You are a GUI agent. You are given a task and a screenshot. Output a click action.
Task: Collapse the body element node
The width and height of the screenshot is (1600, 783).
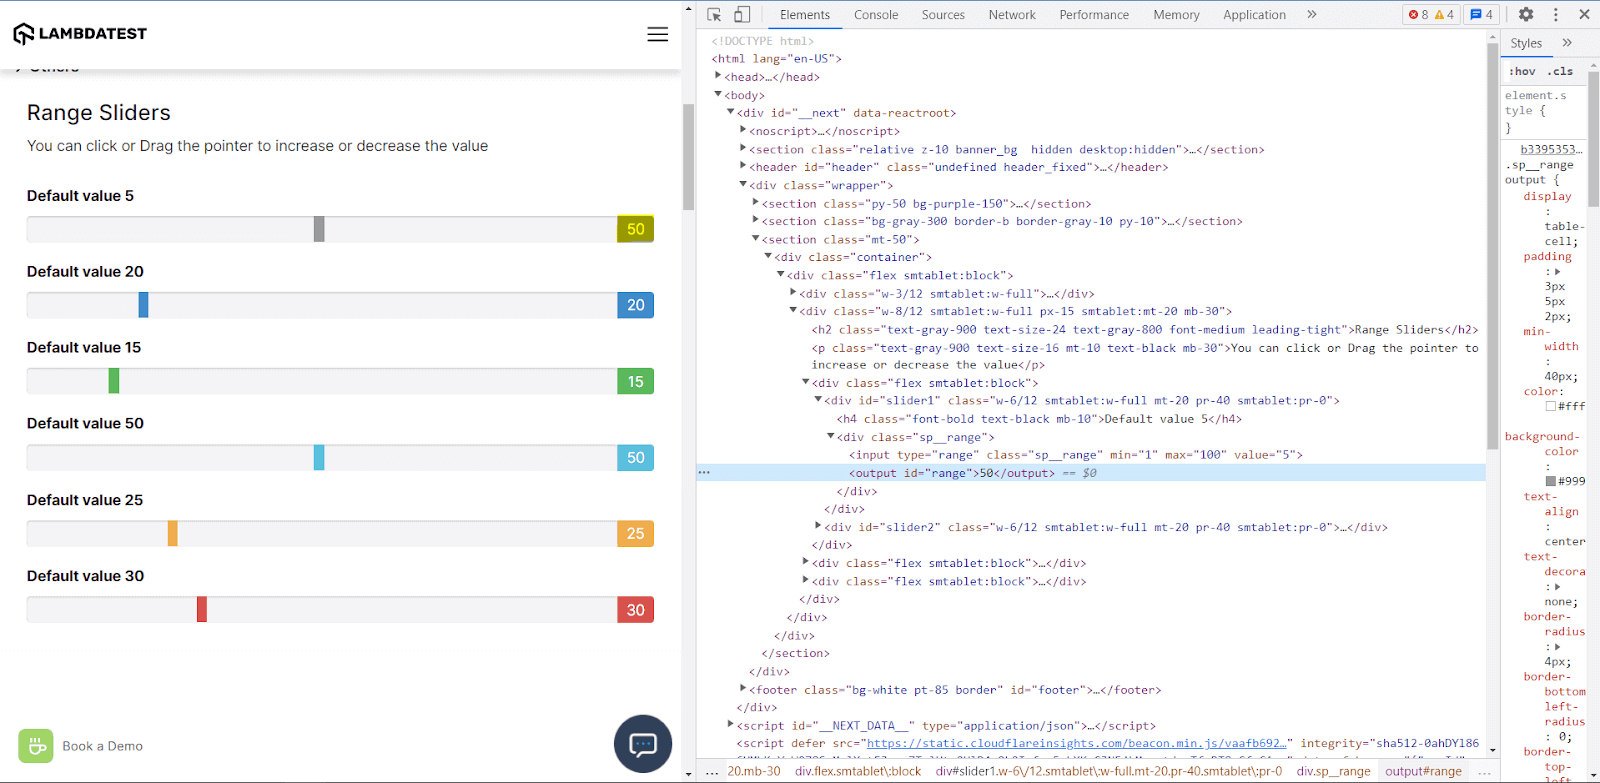click(x=718, y=94)
